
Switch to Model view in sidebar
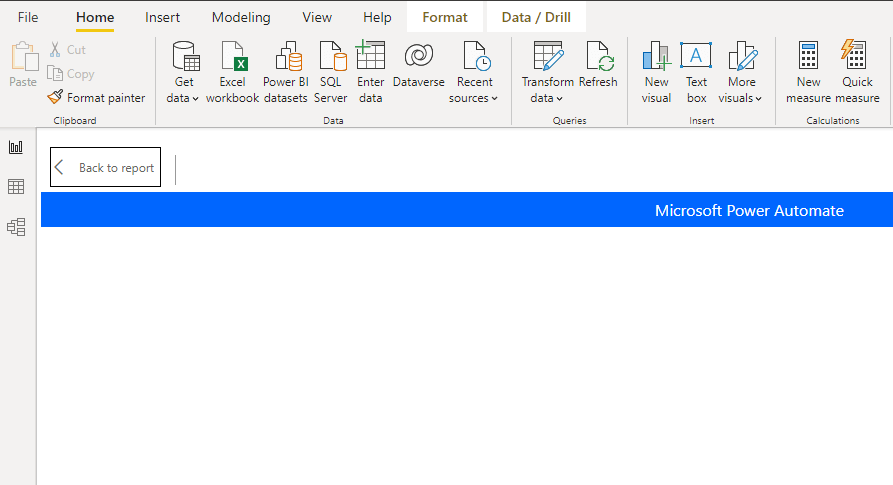pos(16,227)
